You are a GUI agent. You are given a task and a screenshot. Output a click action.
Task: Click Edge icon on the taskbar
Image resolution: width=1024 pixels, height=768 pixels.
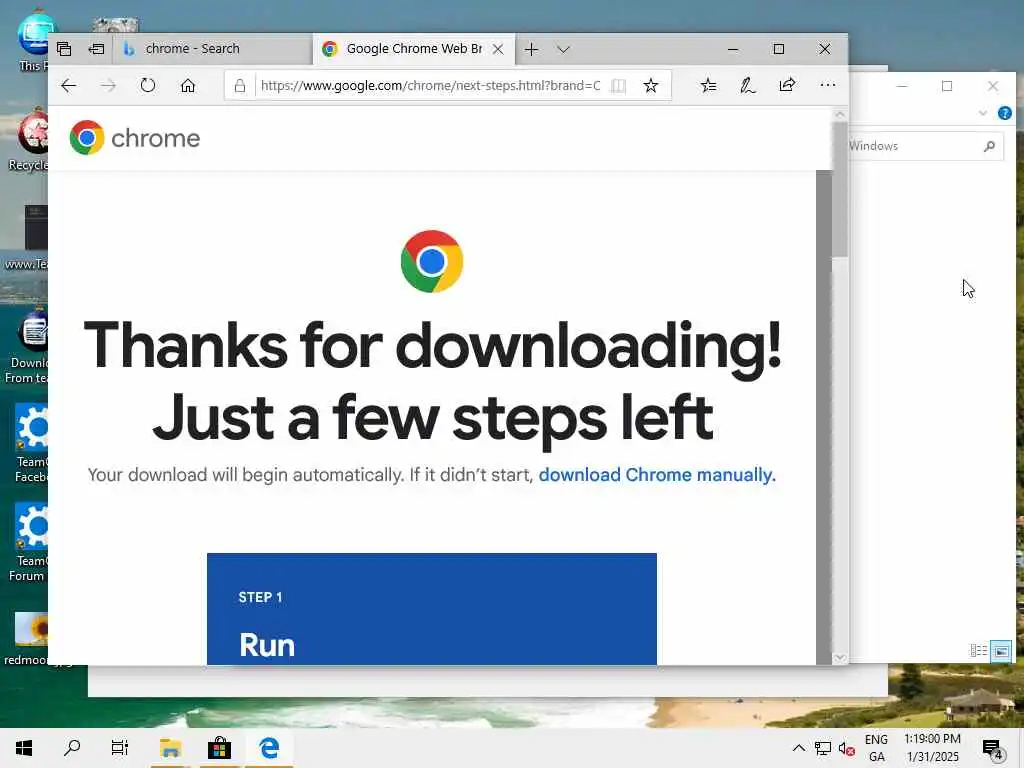[269, 748]
